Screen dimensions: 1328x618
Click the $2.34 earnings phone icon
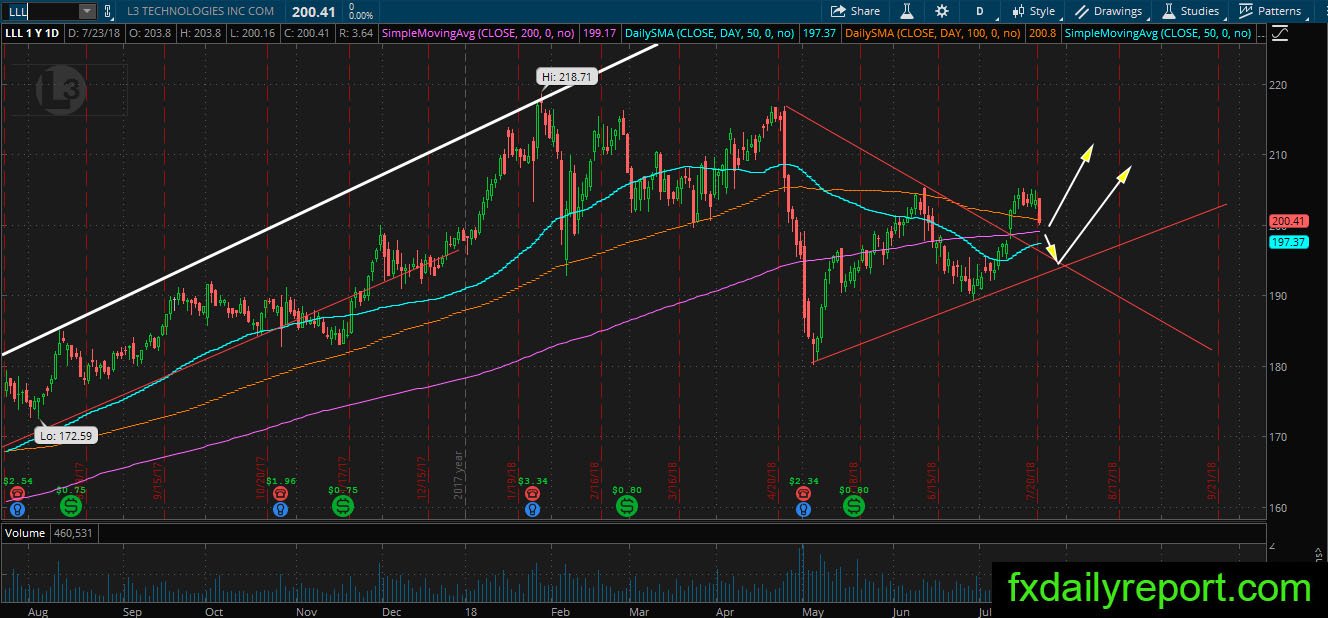pos(802,494)
